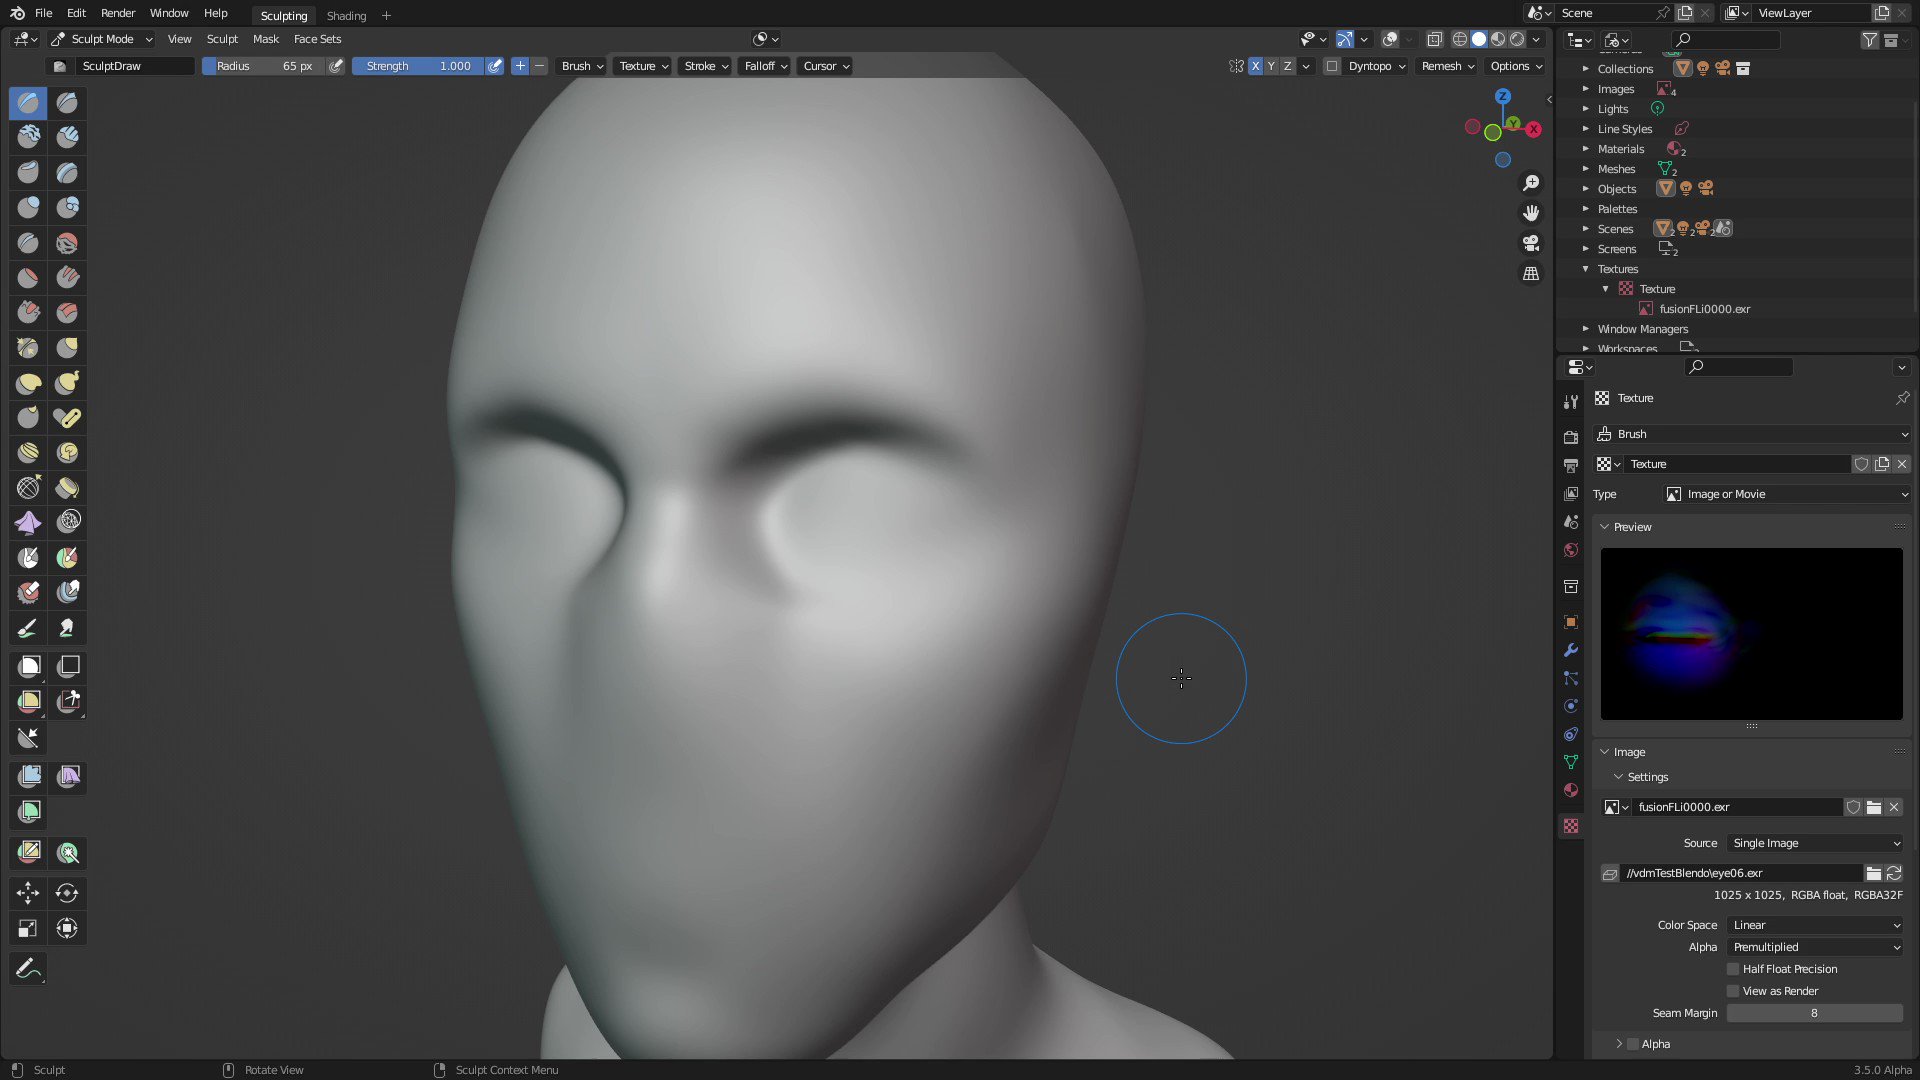Viewport: 1920px width, 1080px height.
Task: Open the Stroke settings dropdown
Action: [706, 66]
